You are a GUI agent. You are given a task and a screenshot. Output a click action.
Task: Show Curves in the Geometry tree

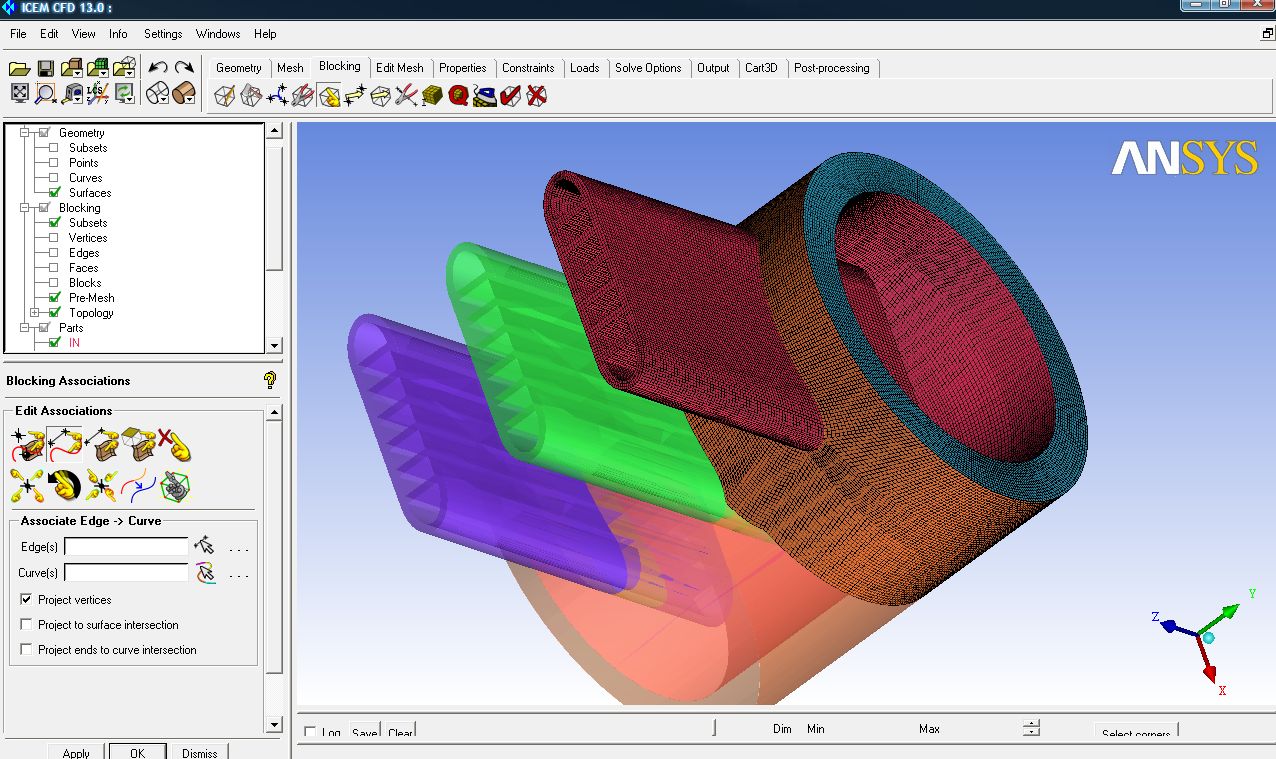[x=54, y=178]
